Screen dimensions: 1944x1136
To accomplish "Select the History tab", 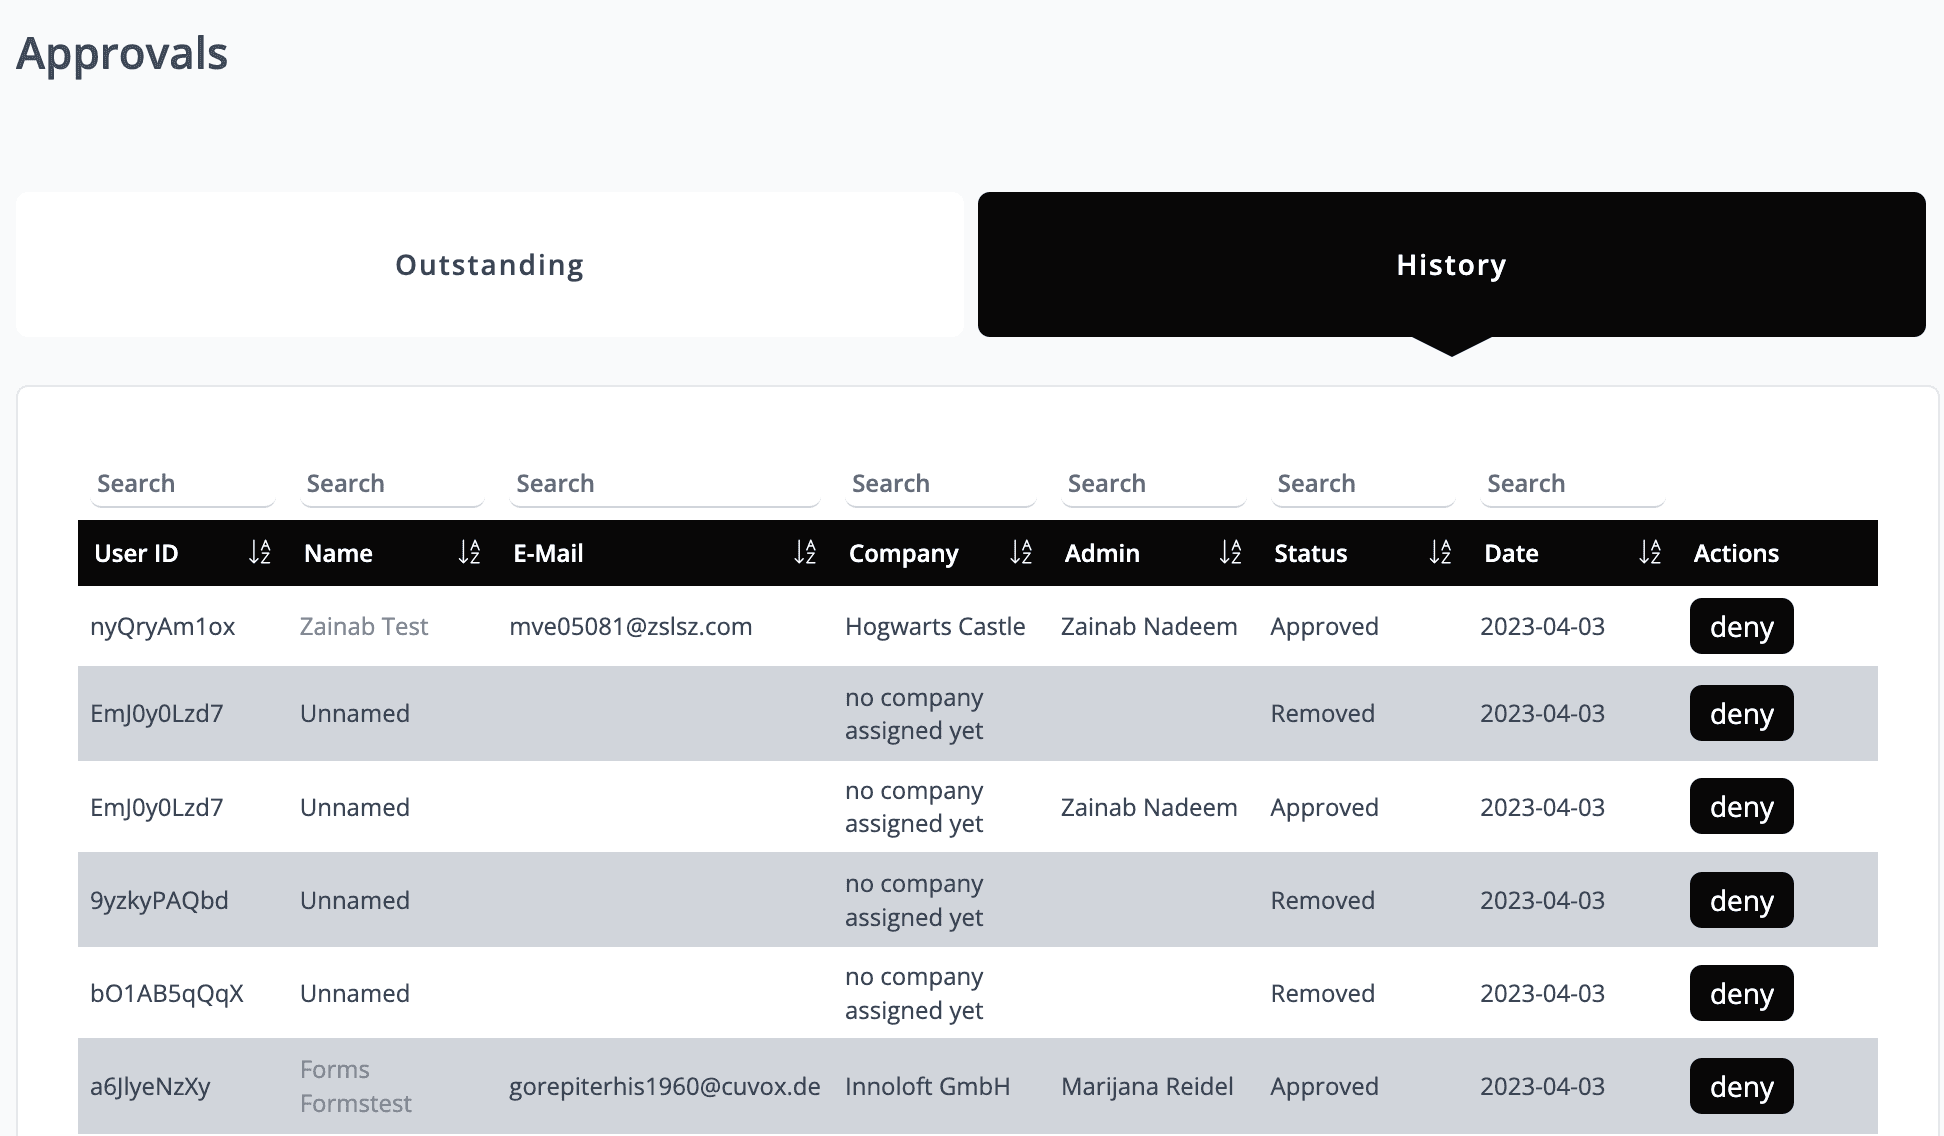I will (1451, 265).
